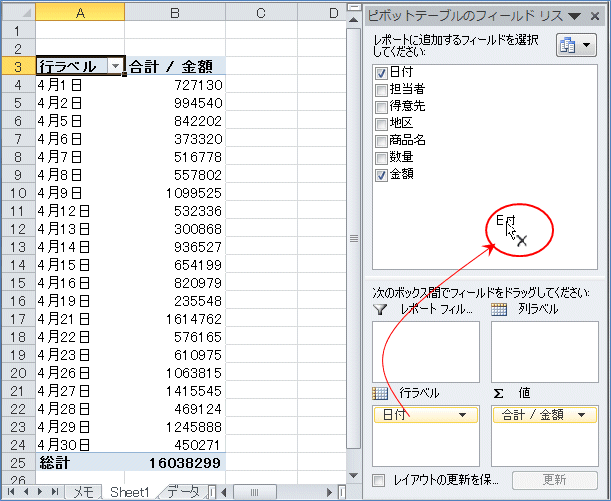
Task: Select row 3 header
Action: (18, 66)
